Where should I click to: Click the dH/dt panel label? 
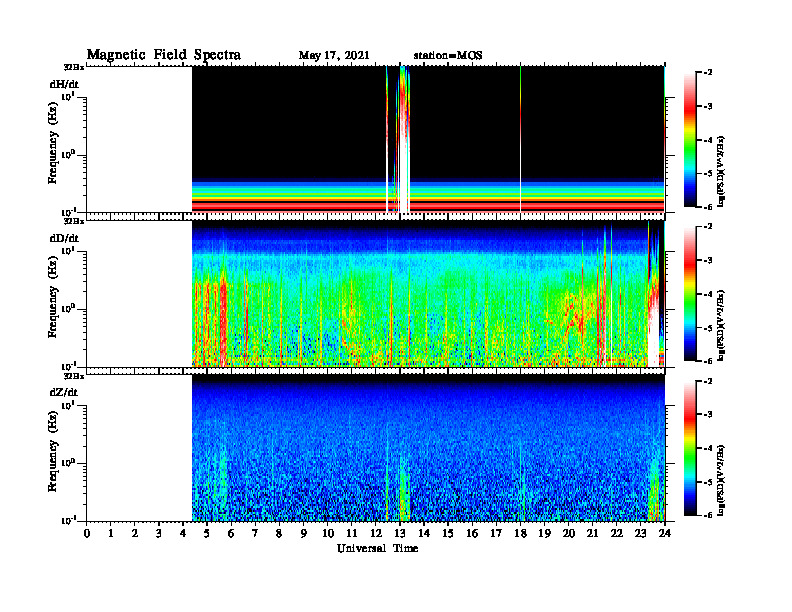[64, 85]
